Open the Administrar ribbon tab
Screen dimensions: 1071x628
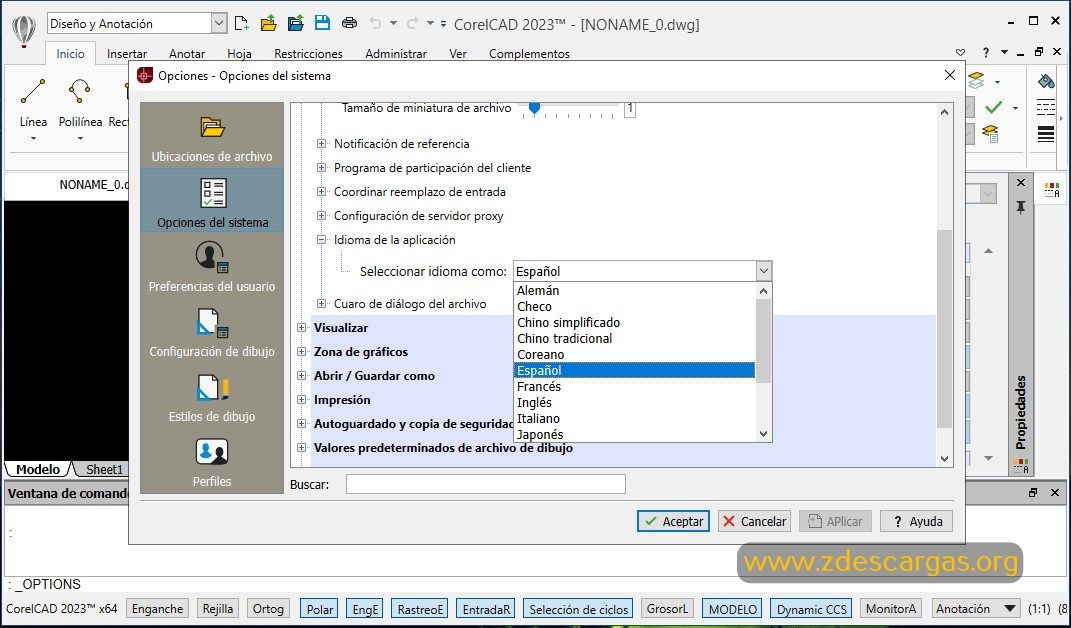(x=396, y=53)
